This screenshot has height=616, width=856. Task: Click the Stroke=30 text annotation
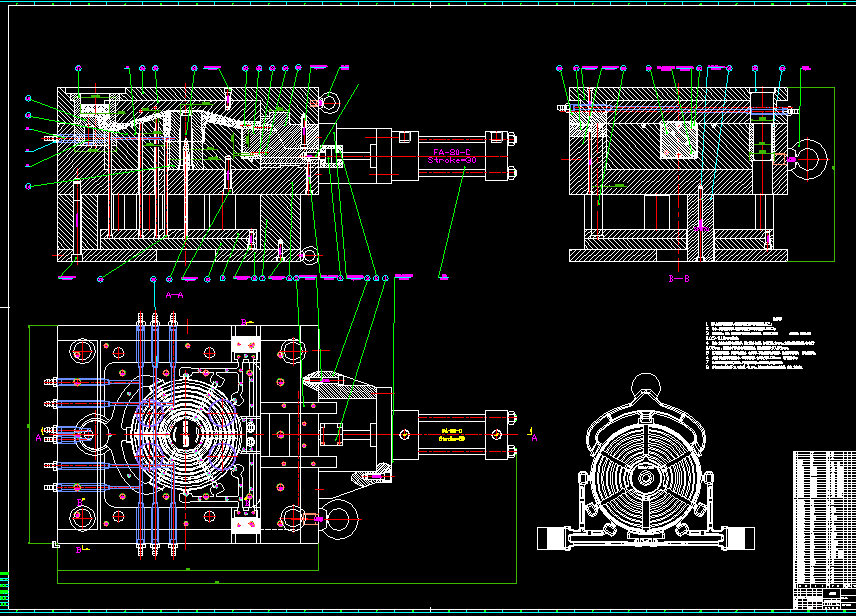(x=451, y=161)
